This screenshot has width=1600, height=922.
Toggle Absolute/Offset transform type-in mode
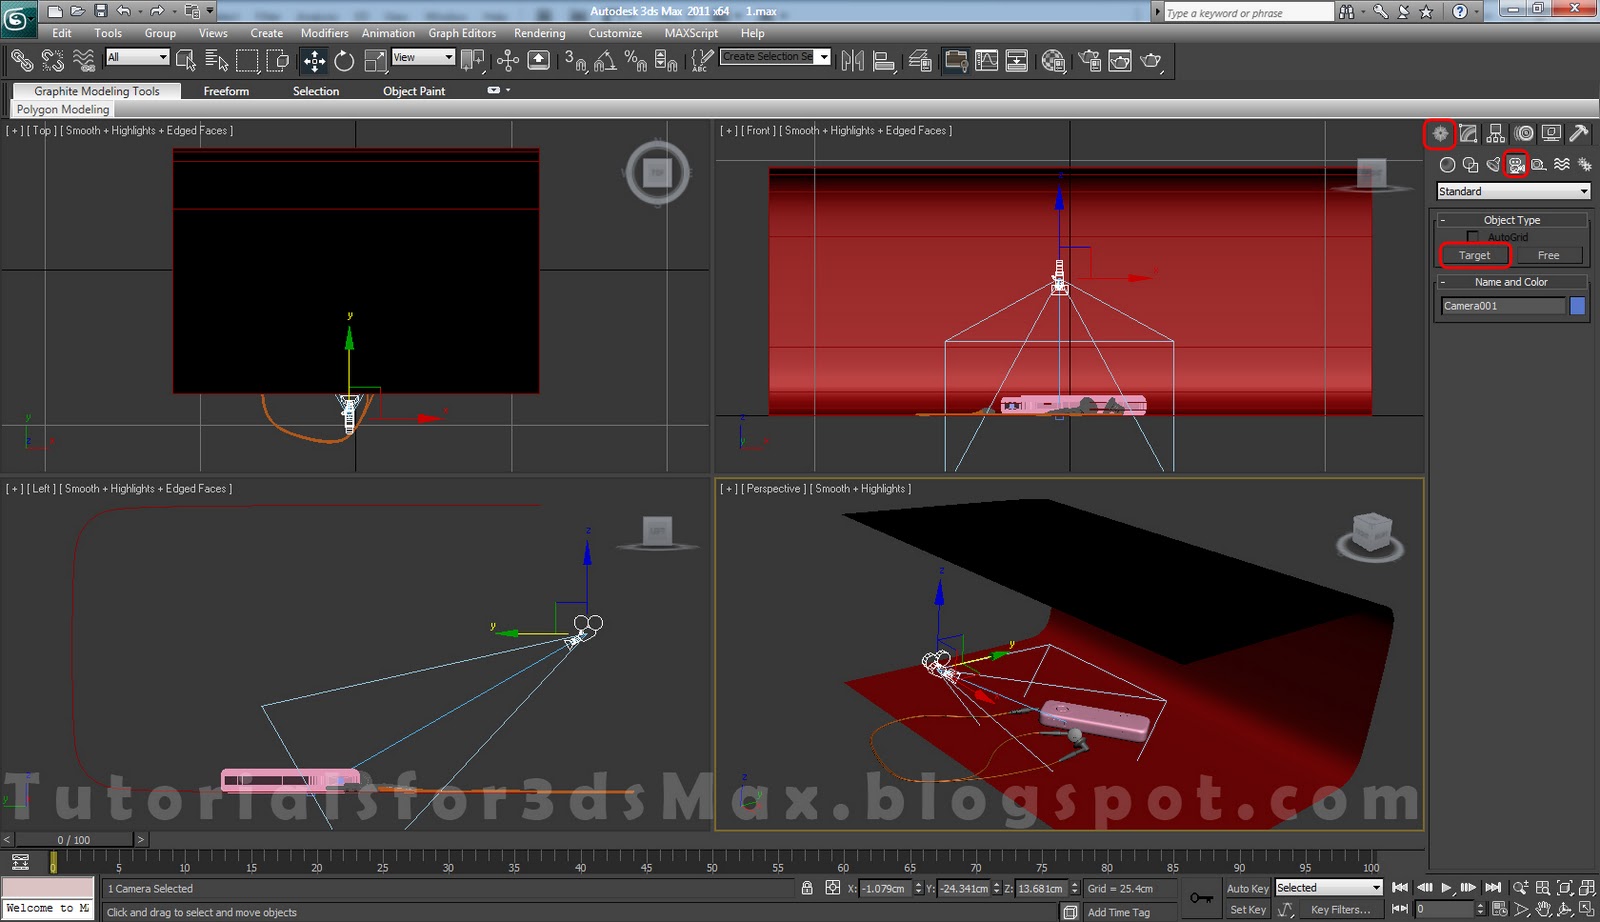pos(832,888)
